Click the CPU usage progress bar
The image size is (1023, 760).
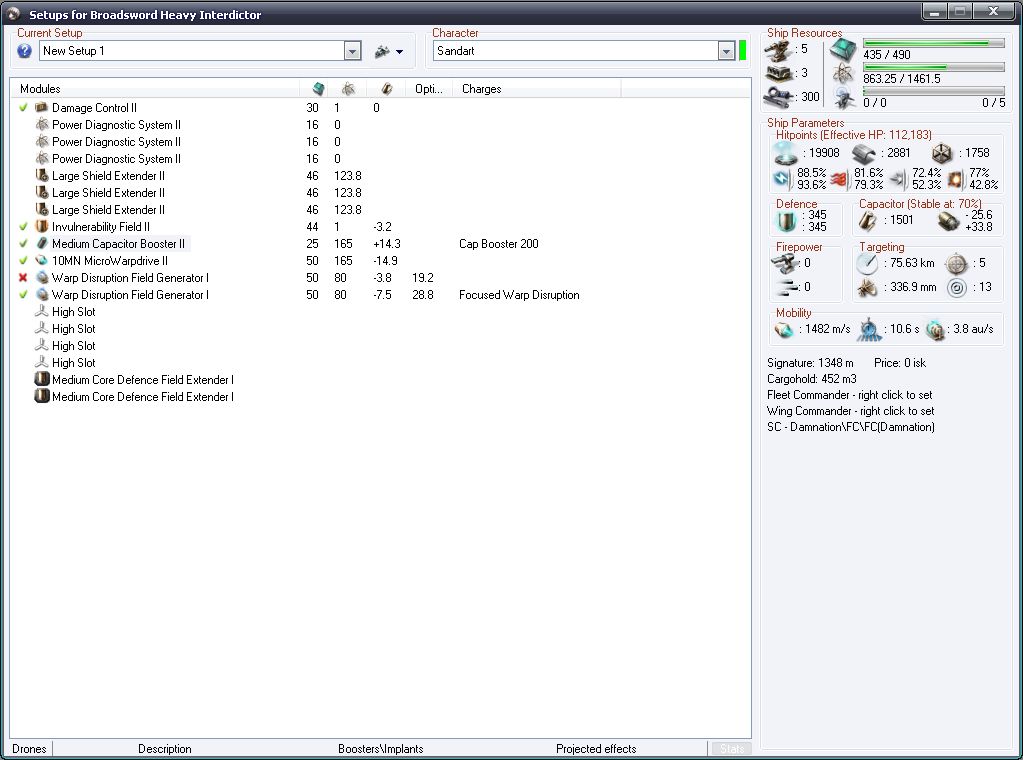point(934,43)
